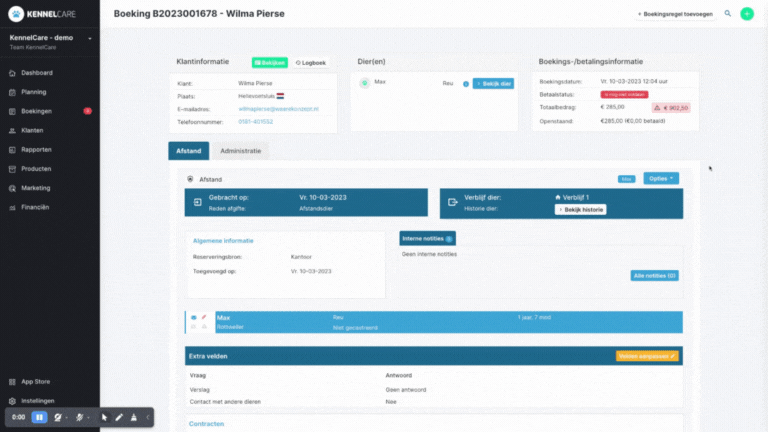768x432 pixels.
Task: Toggle the camera off in recorder bar
Action: pos(58,417)
